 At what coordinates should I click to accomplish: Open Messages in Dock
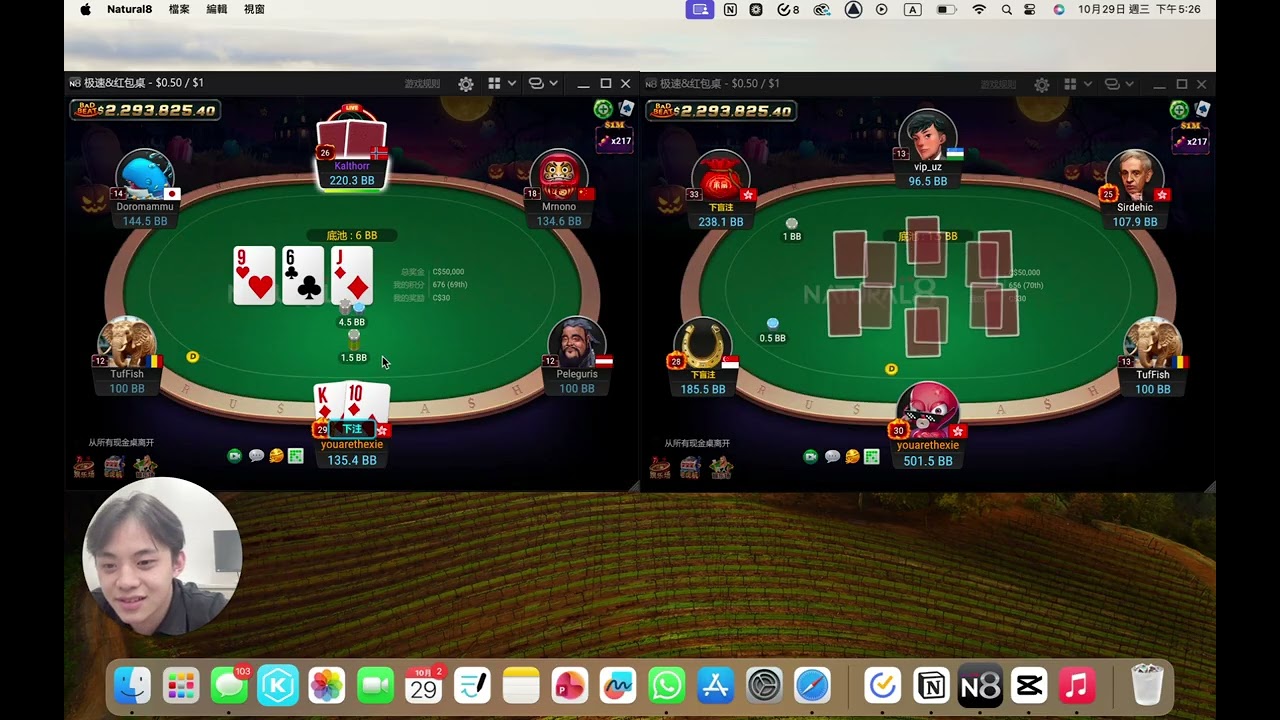point(229,686)
